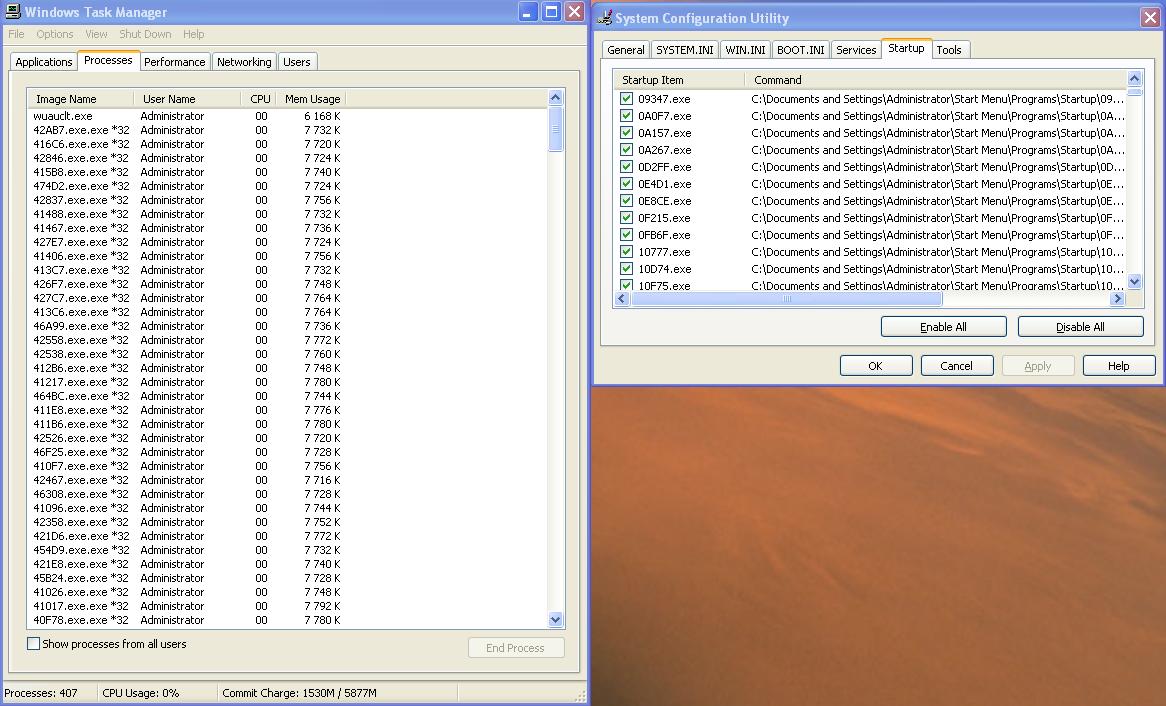Click the Task Manager title bar icon
The height and width of the screenshot is (706, 1166).
pyautogui.click(x=13, y=12)
